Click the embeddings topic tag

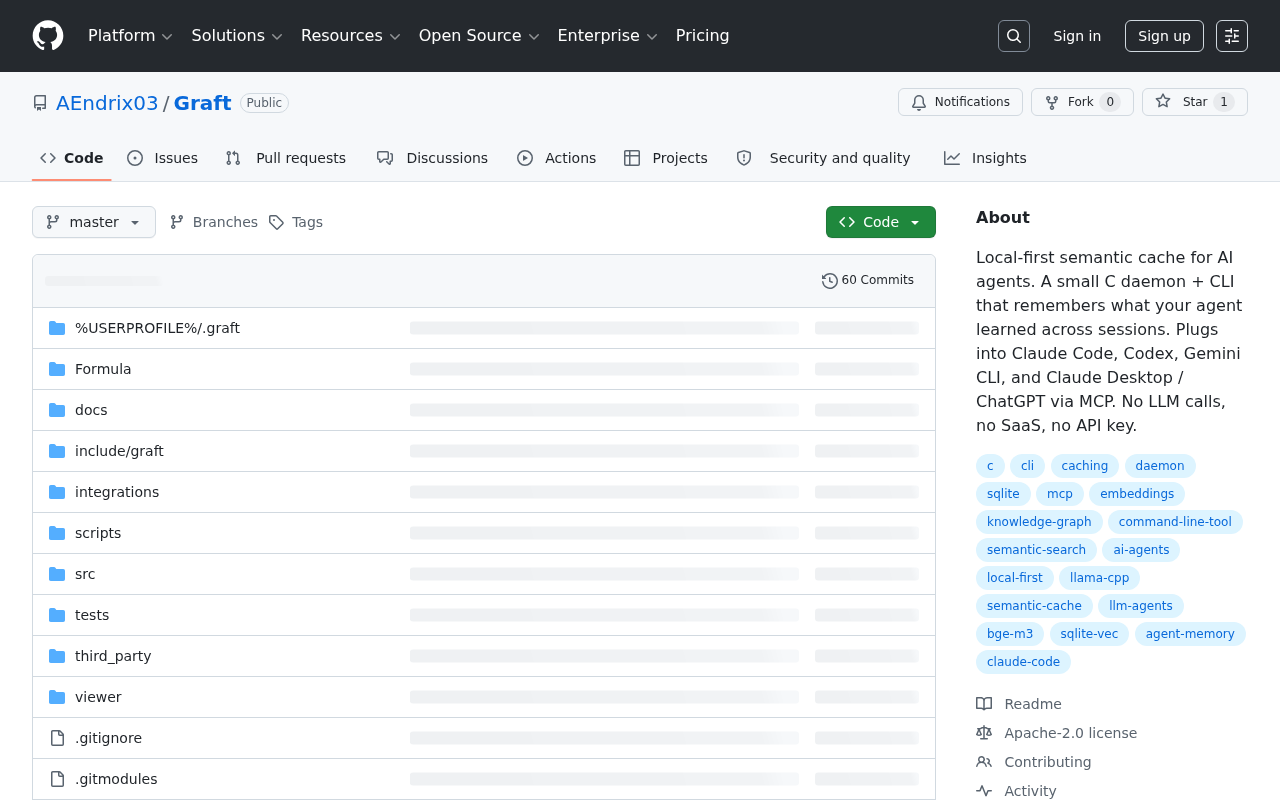pyautogui.click(x=1137, y=494)
